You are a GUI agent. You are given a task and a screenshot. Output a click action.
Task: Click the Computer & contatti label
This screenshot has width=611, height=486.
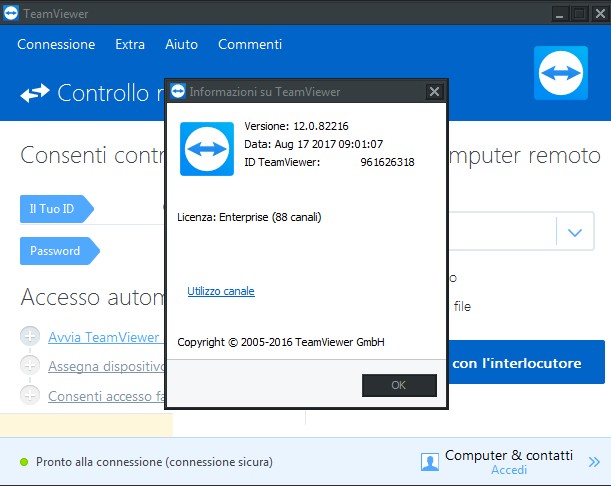tap(509, 455)
